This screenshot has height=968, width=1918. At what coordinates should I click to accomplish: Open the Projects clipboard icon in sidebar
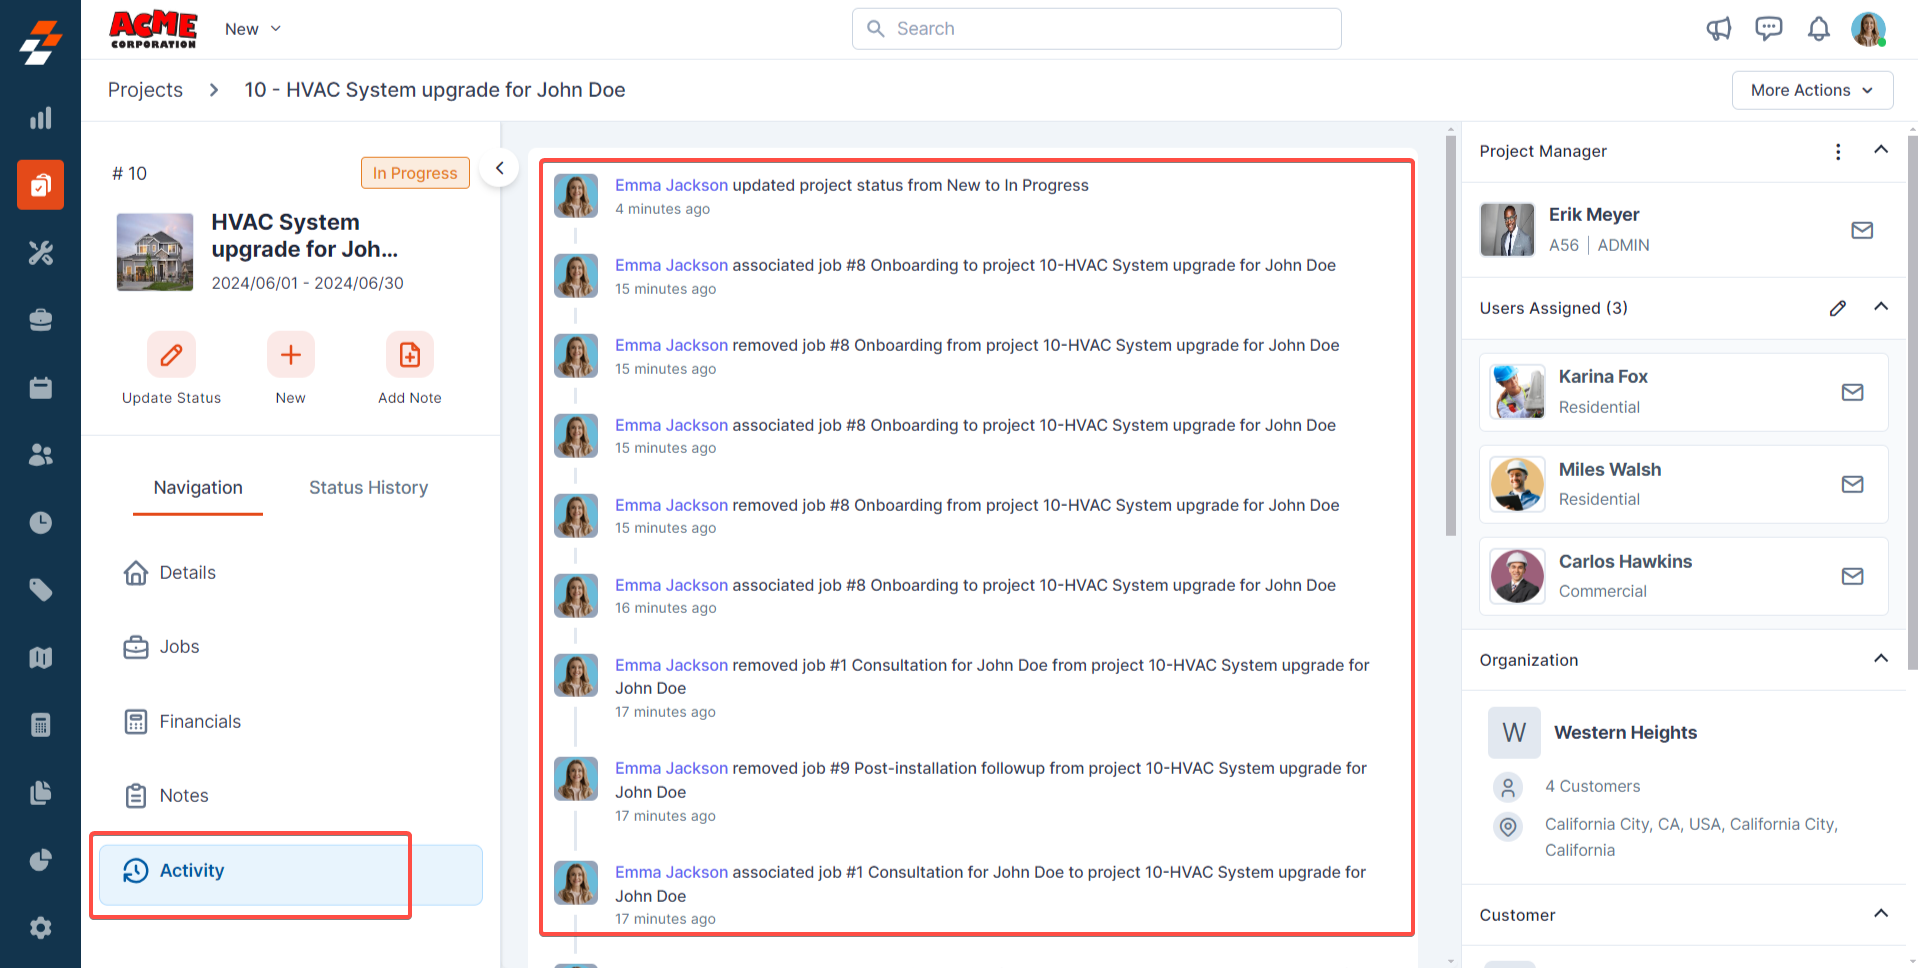[40, 185]
